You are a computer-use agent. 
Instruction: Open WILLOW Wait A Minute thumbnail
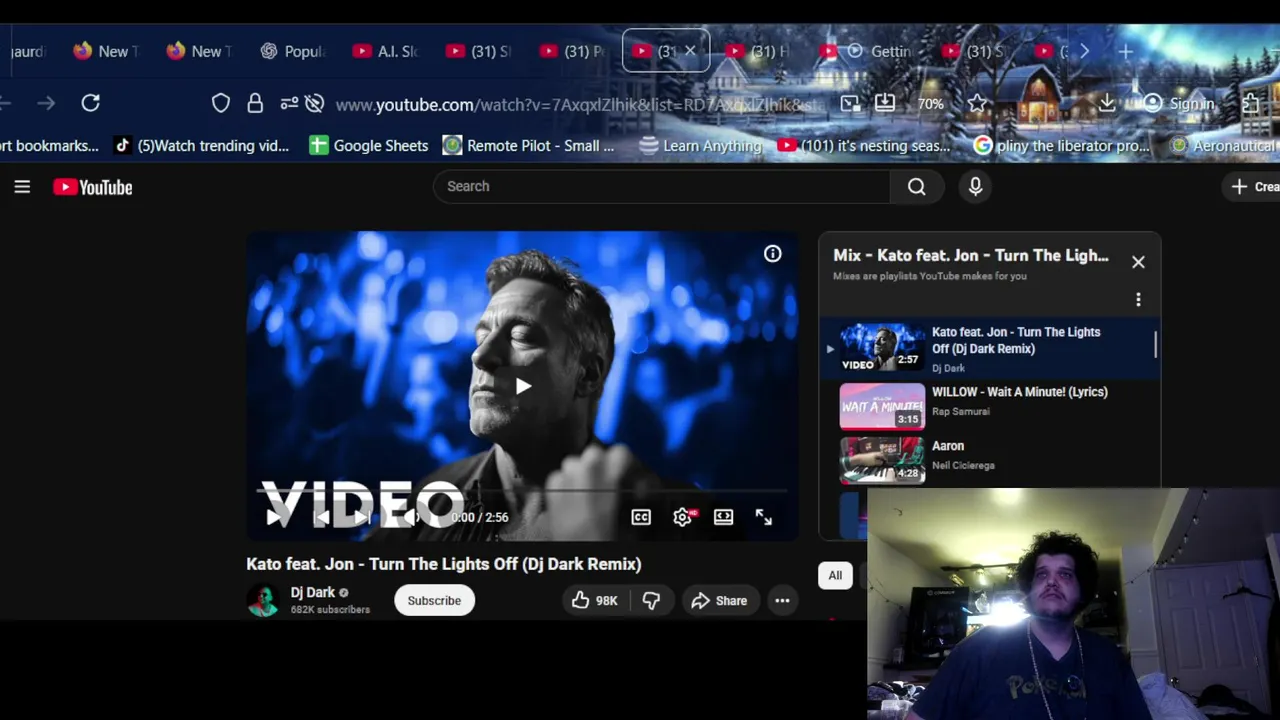click(x=882, y=406)
